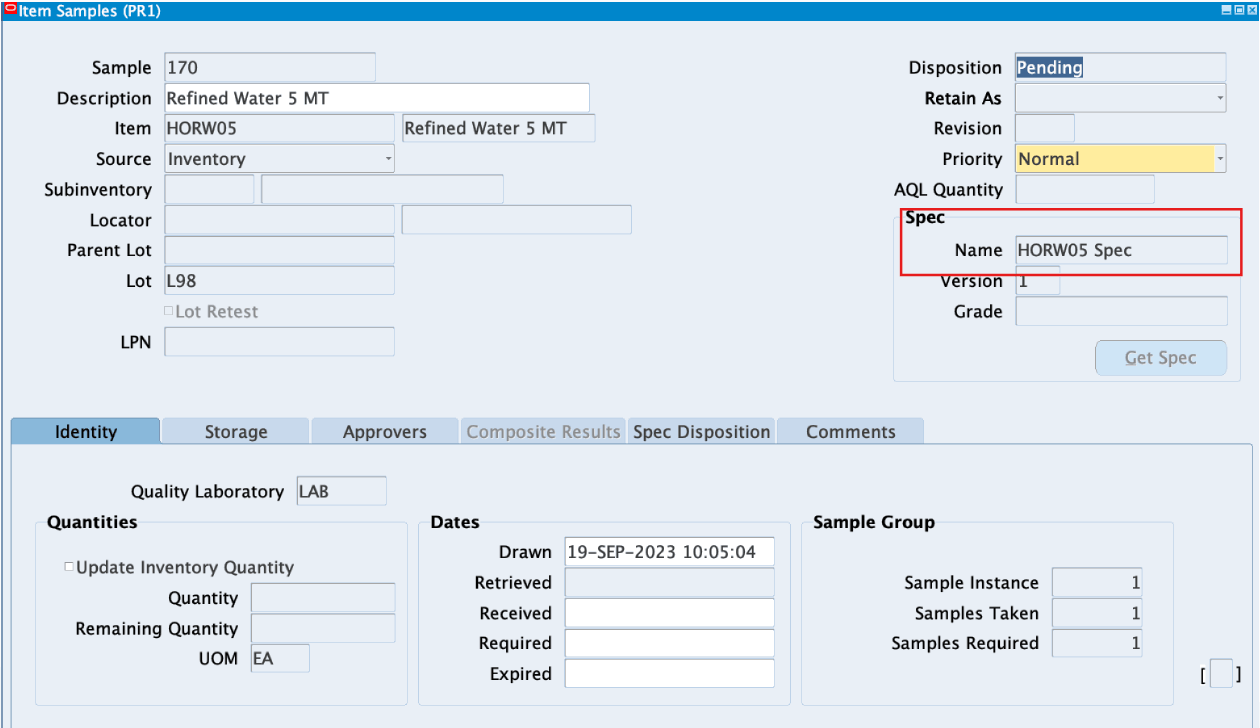This screenshot has height=728, width=1260.
Task: Open the Priority dropdown arrow
Action: coord(1220,159)
